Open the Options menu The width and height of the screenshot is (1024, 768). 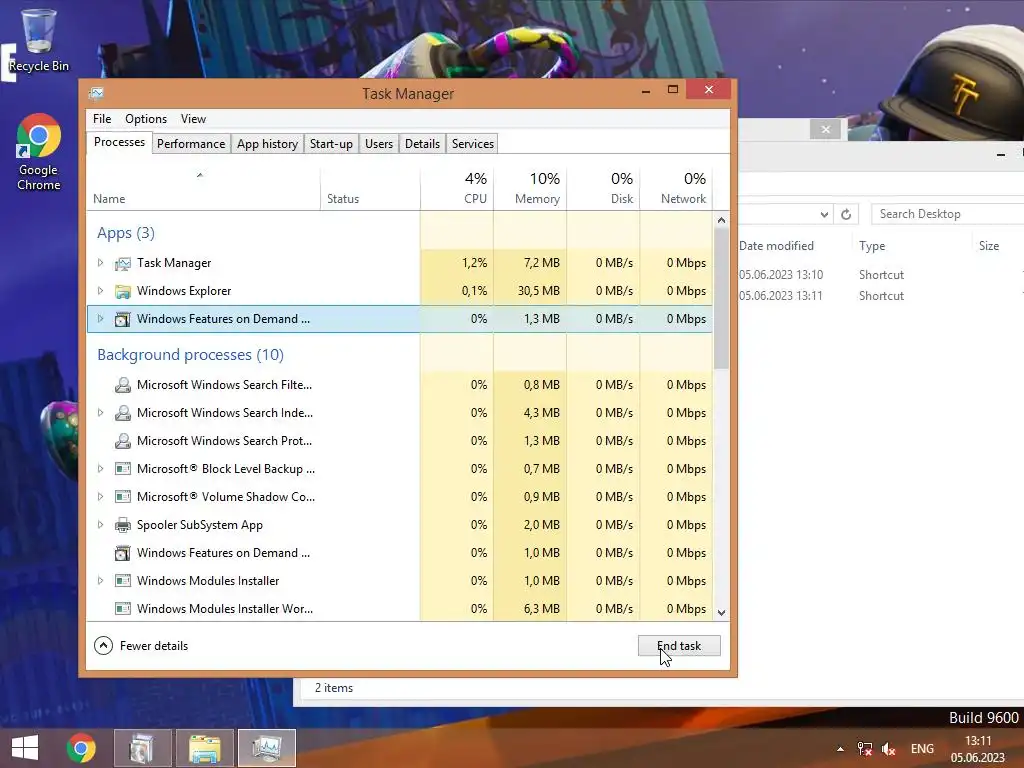[x=146, y=119]
